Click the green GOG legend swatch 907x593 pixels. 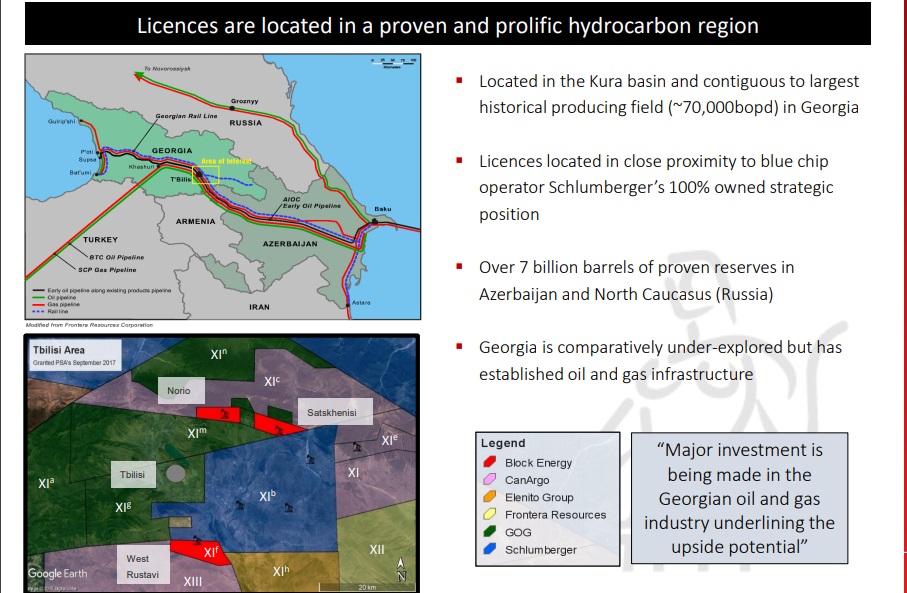tap(489, 532)
